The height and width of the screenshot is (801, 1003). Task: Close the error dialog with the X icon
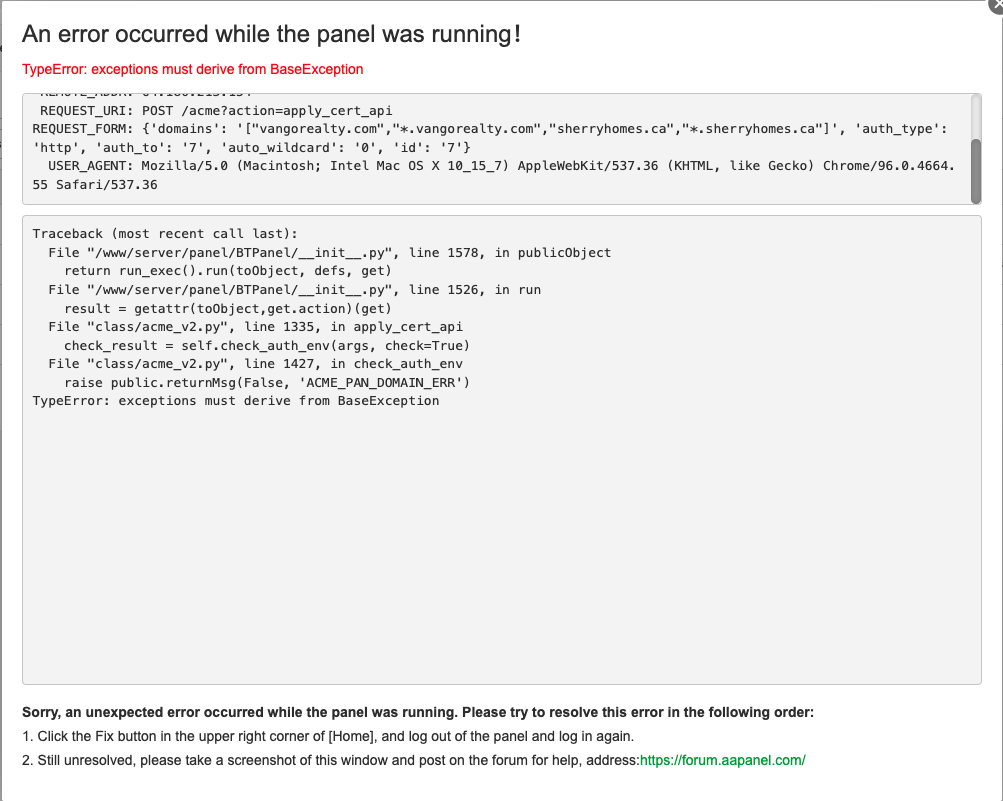coord(995,5)
